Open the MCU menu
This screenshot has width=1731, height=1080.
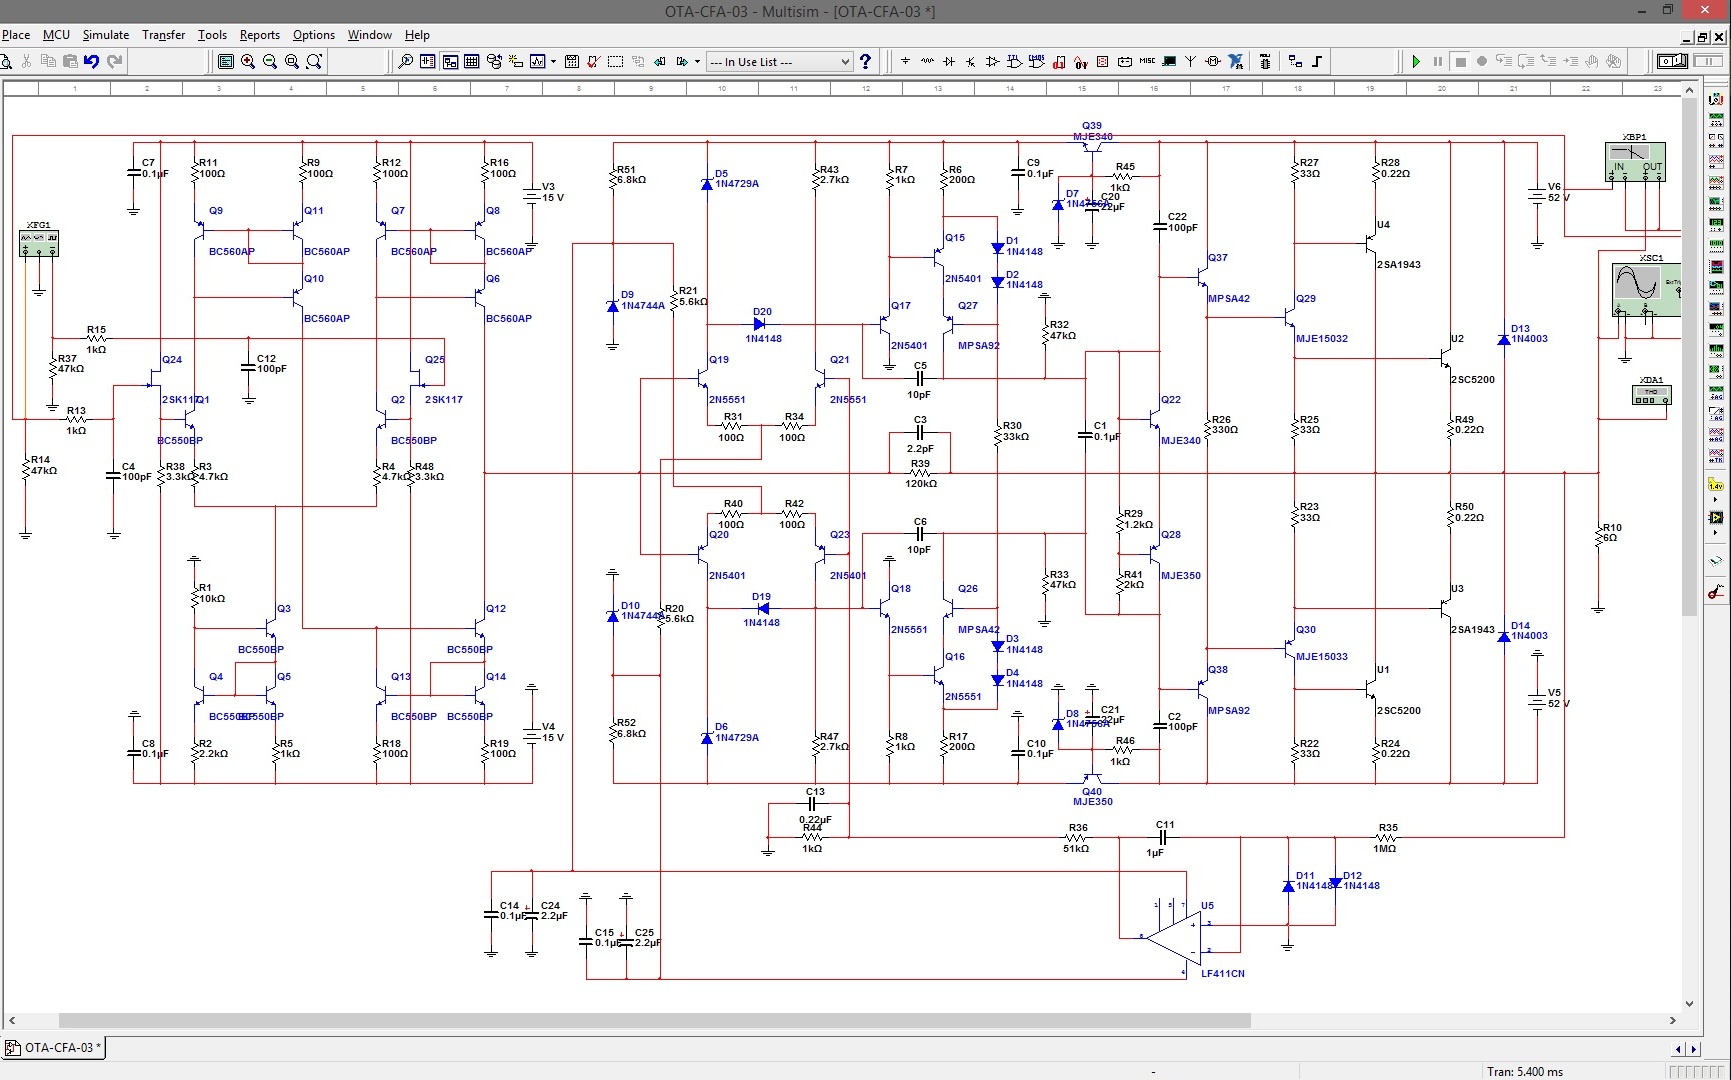[56, 35]
